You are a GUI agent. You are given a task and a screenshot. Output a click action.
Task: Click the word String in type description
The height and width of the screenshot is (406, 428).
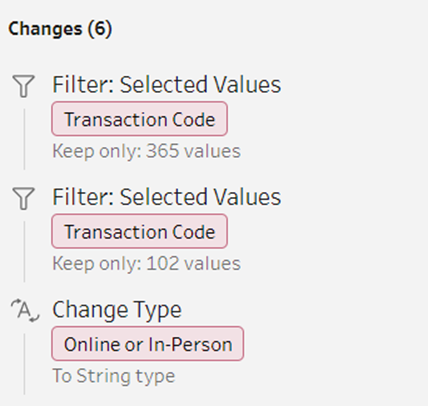coord(97,376)
